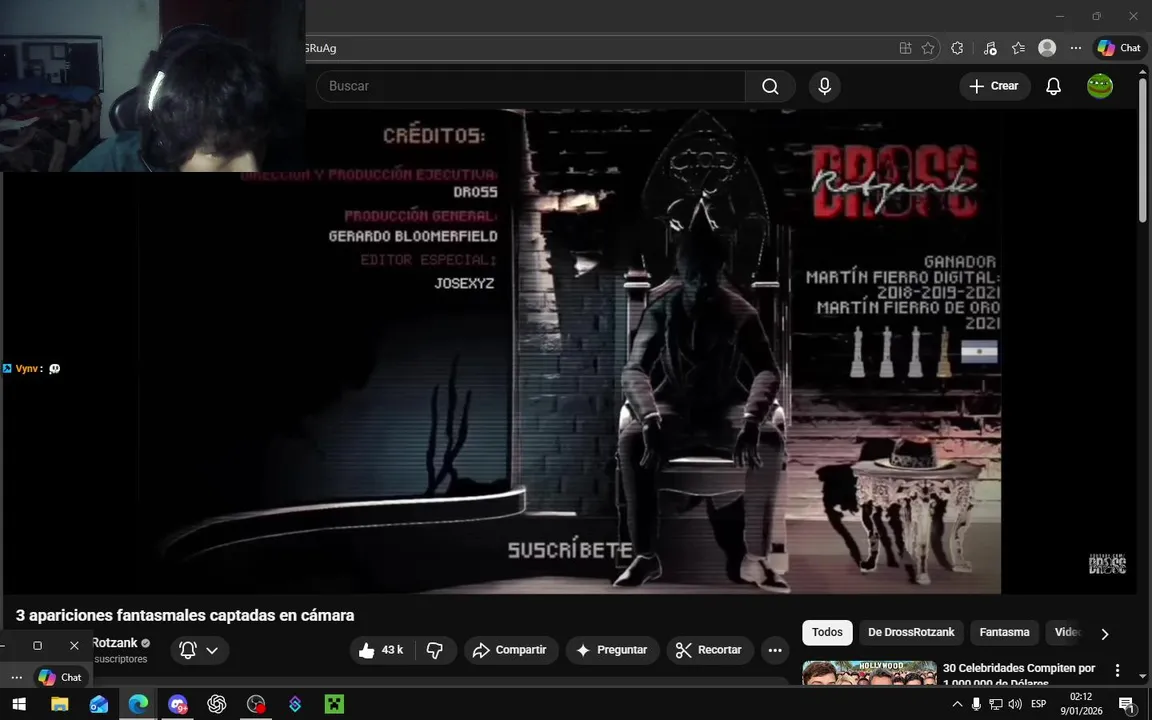Click the Dross watermark in video corner
This screenshot has width=1152, height=720.
[x=1107, y=564]
